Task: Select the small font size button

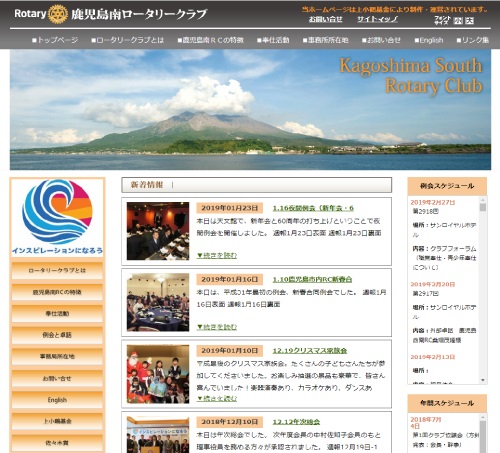Action: point(458,21)
